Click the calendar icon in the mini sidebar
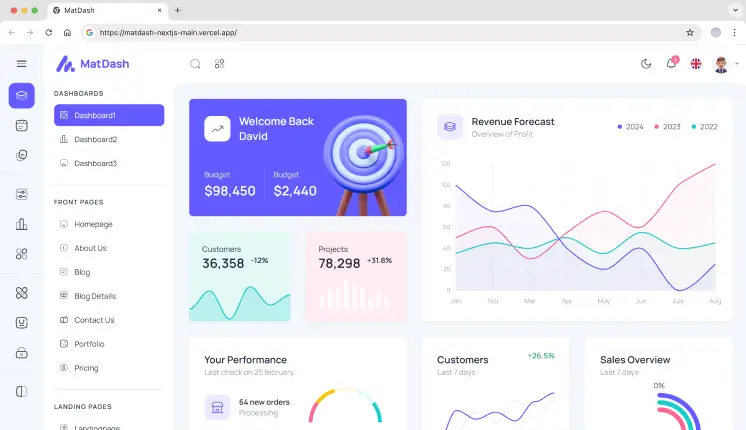 [x=21, y=125]
